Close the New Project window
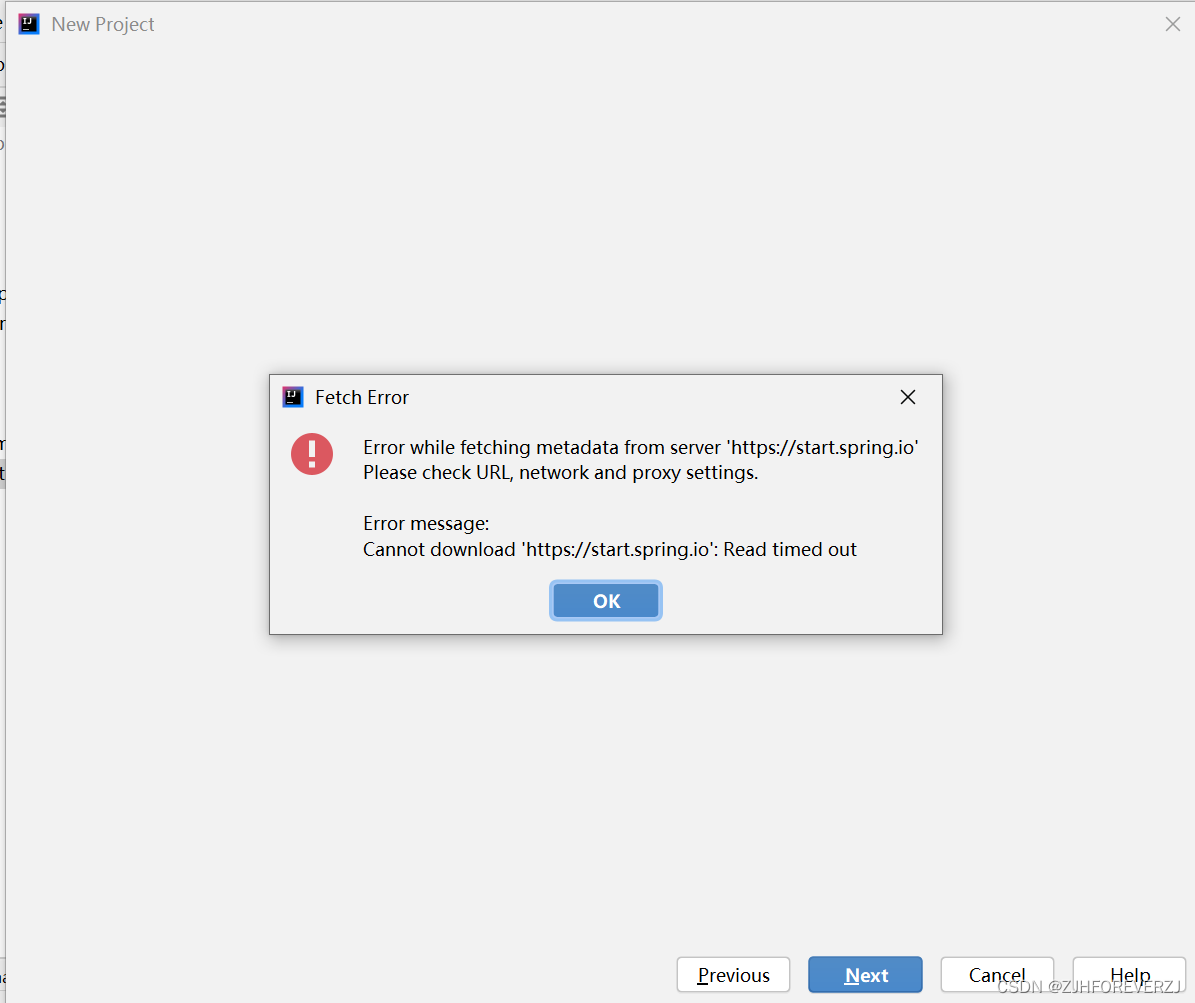This screenshot has height=1003, width=1195. (1173, 24)
